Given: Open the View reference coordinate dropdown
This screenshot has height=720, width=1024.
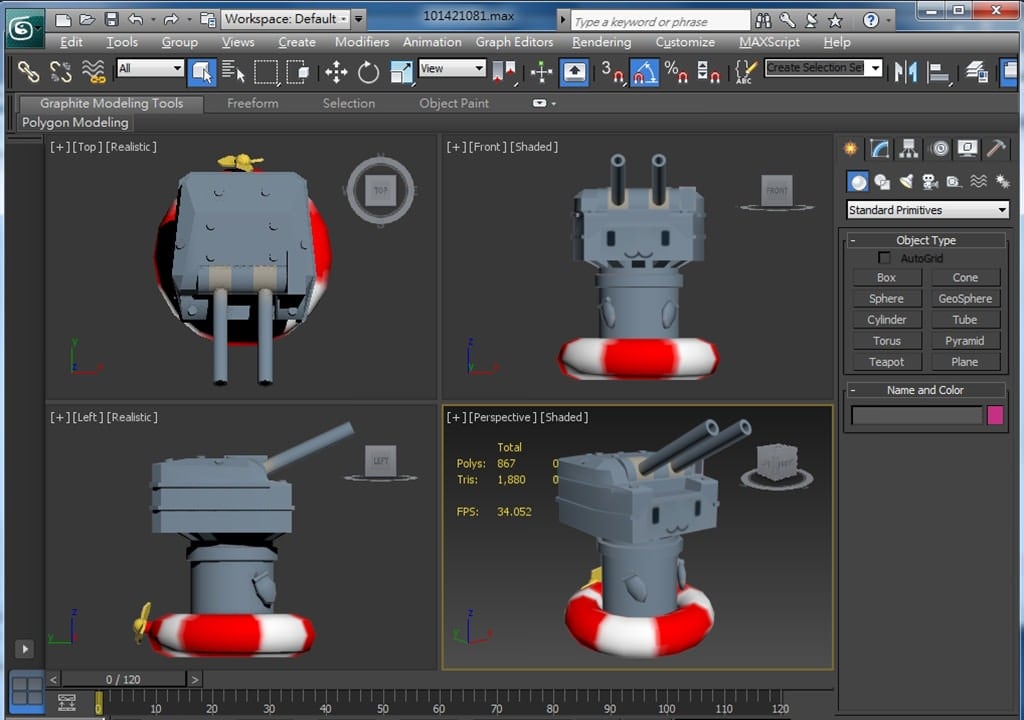Looking at the screenshot, I should (x=452, y=68).
